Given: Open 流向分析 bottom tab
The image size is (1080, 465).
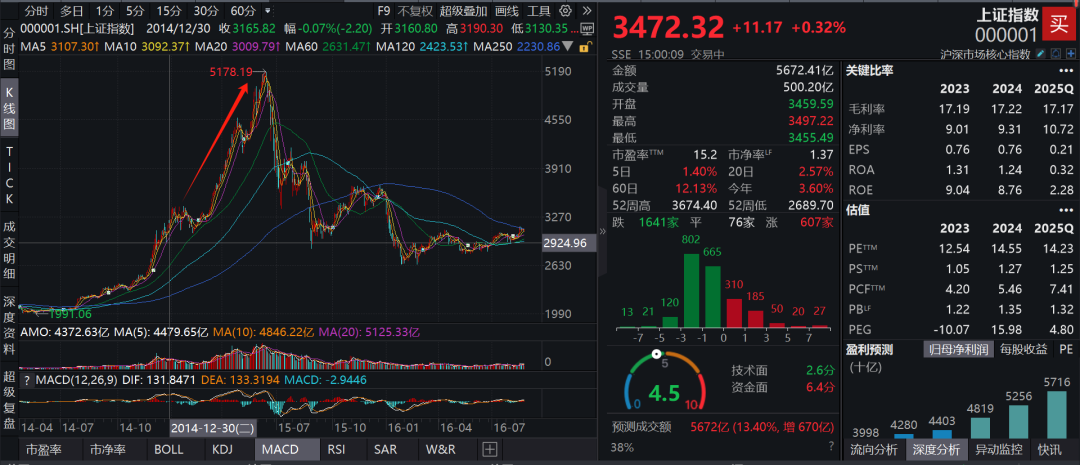Looking at the screenshot, I should (873, 450).
